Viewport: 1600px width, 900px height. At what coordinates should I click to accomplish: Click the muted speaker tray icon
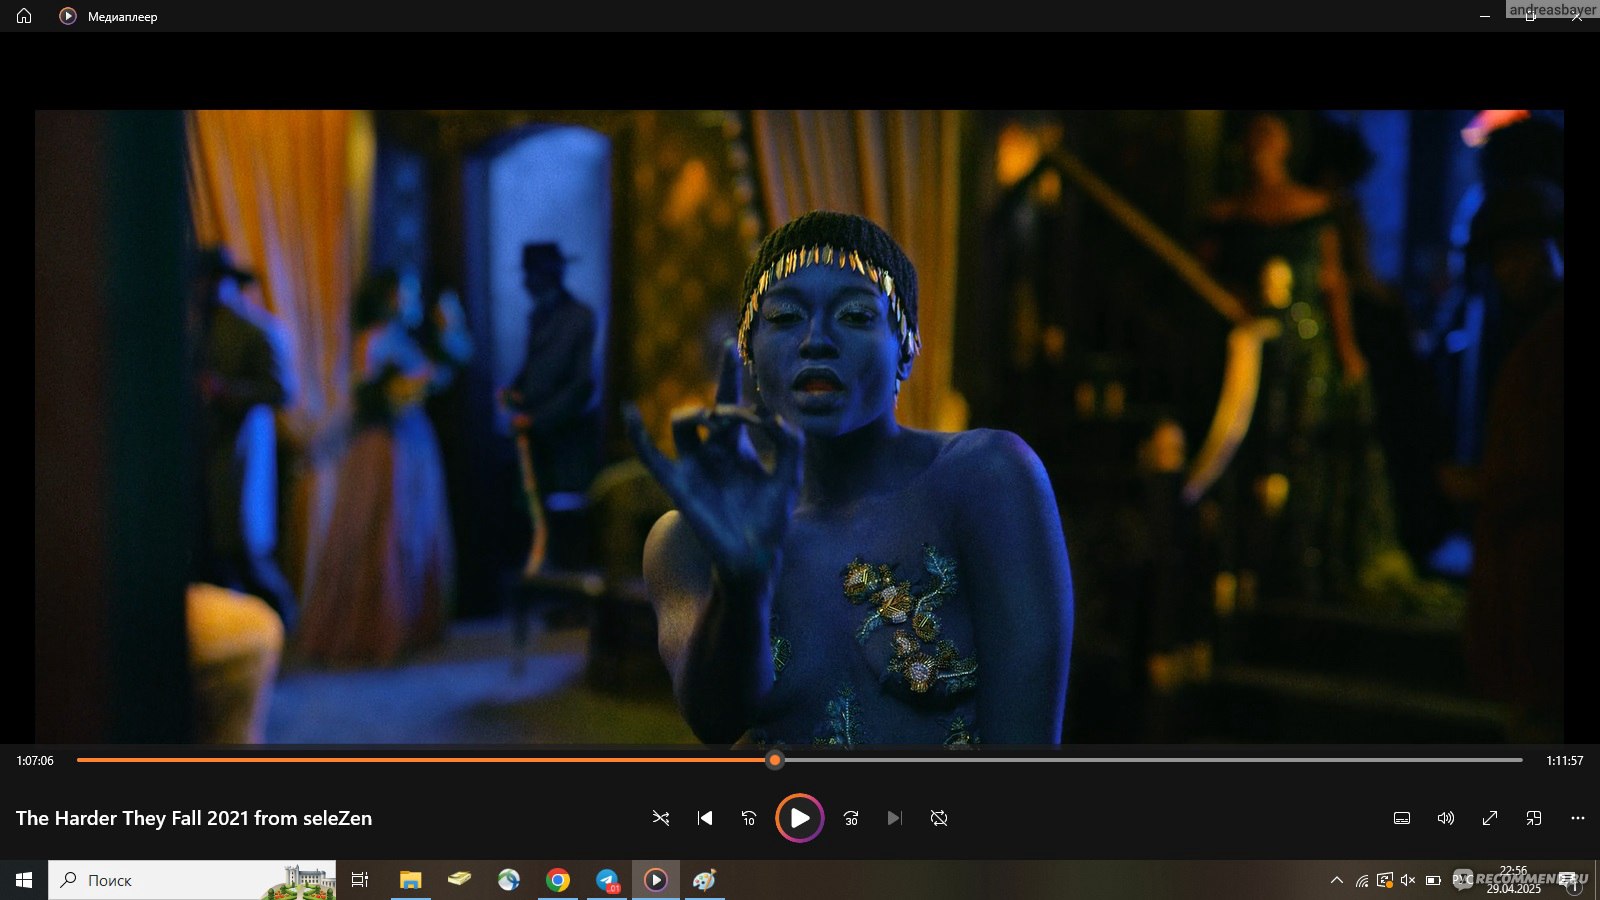coord(1408,880)
